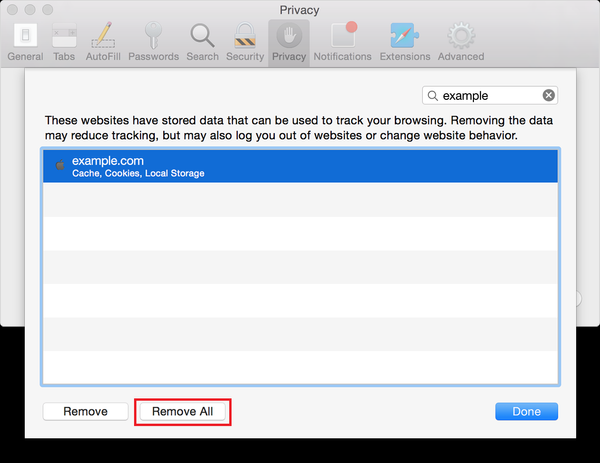Viewport: 600px width, 463px height.
Task: Click the Done button
Action: (526, 411)
